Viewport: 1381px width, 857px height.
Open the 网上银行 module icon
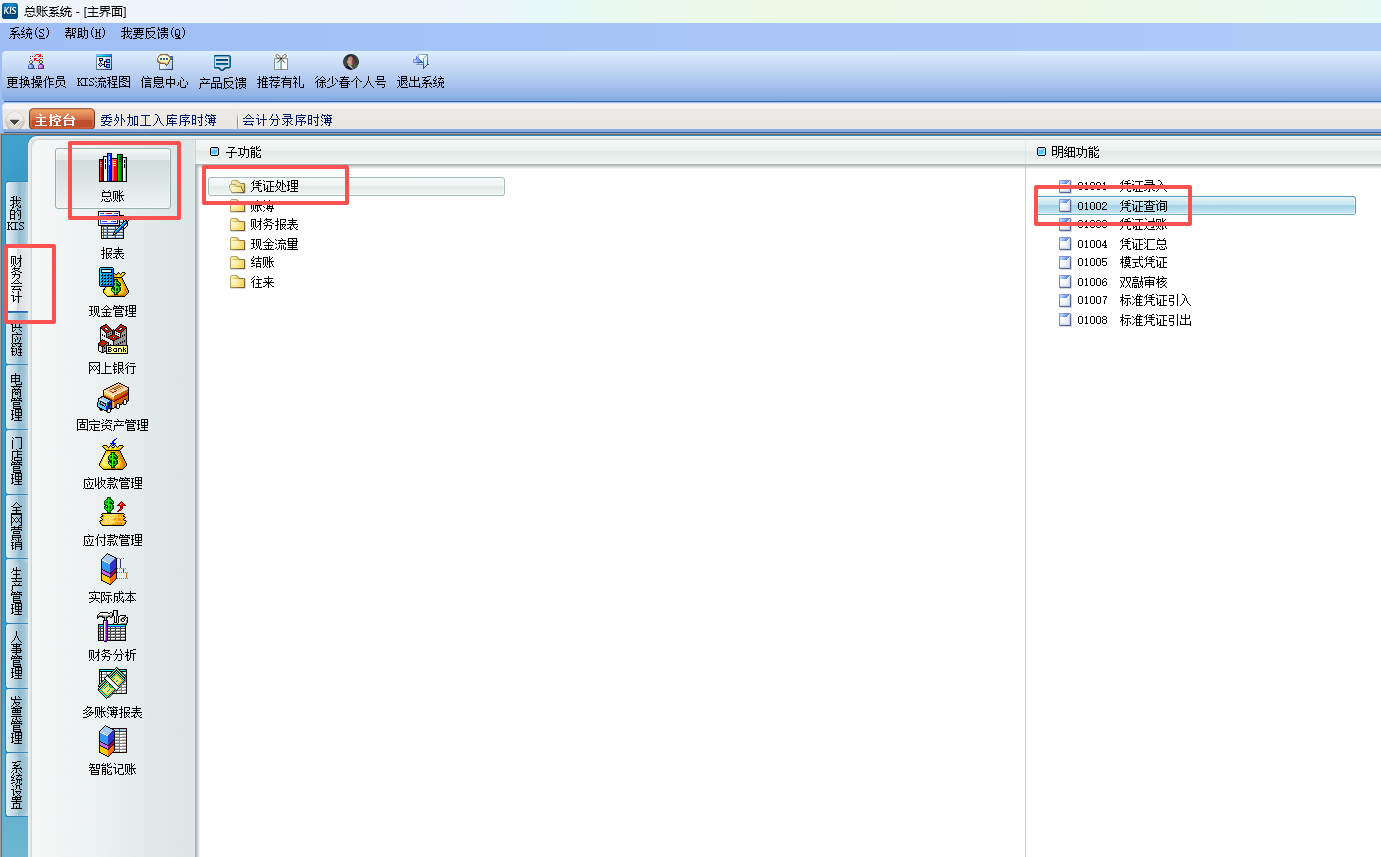pyautogui.click(x=112, y=341)
